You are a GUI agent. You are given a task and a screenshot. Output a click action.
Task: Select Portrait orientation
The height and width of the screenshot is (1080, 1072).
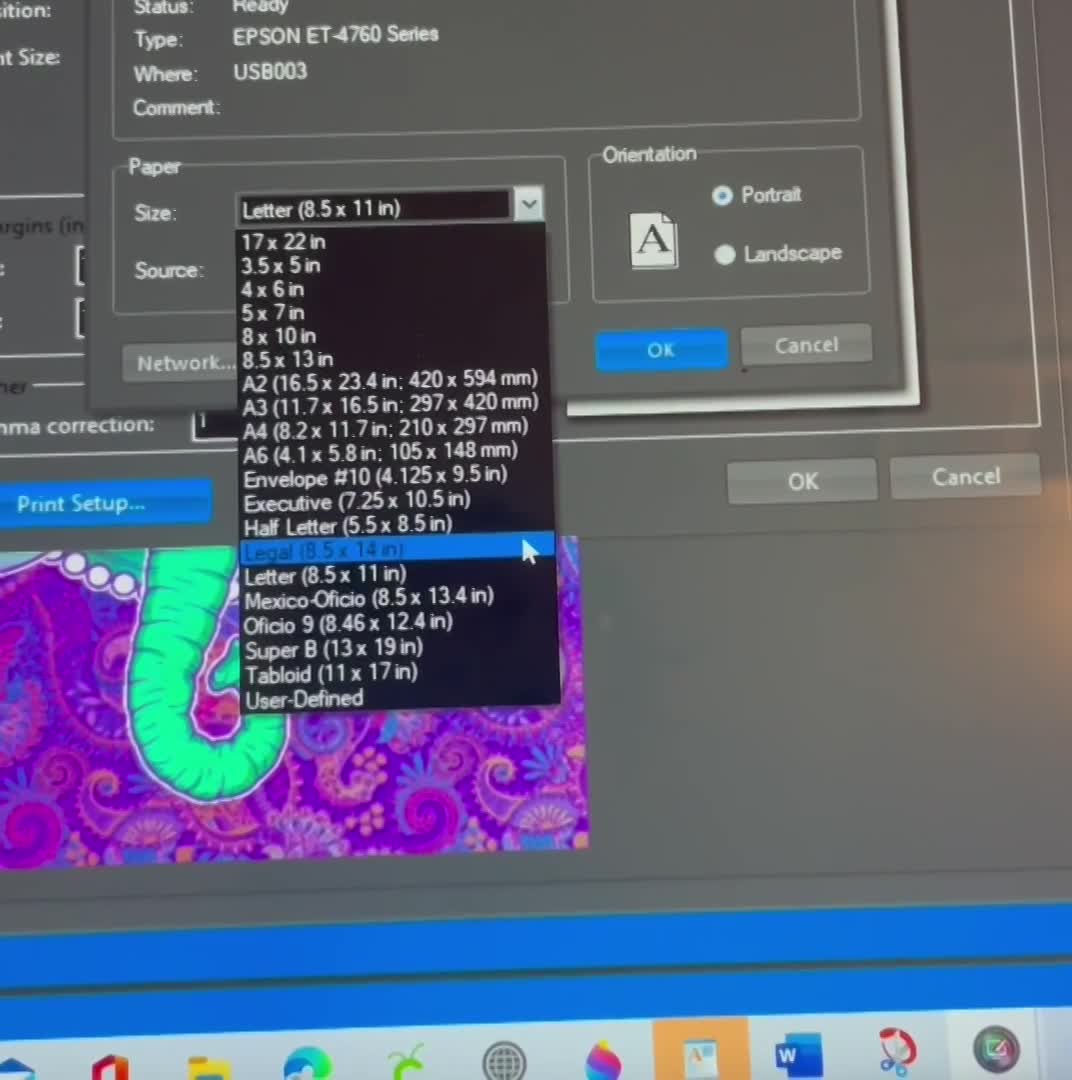[723, 196]
